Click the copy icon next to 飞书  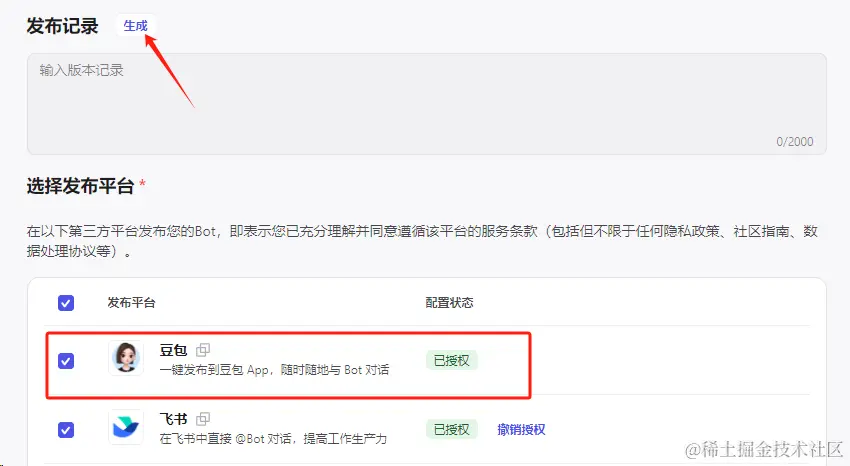tap(203, 419)
